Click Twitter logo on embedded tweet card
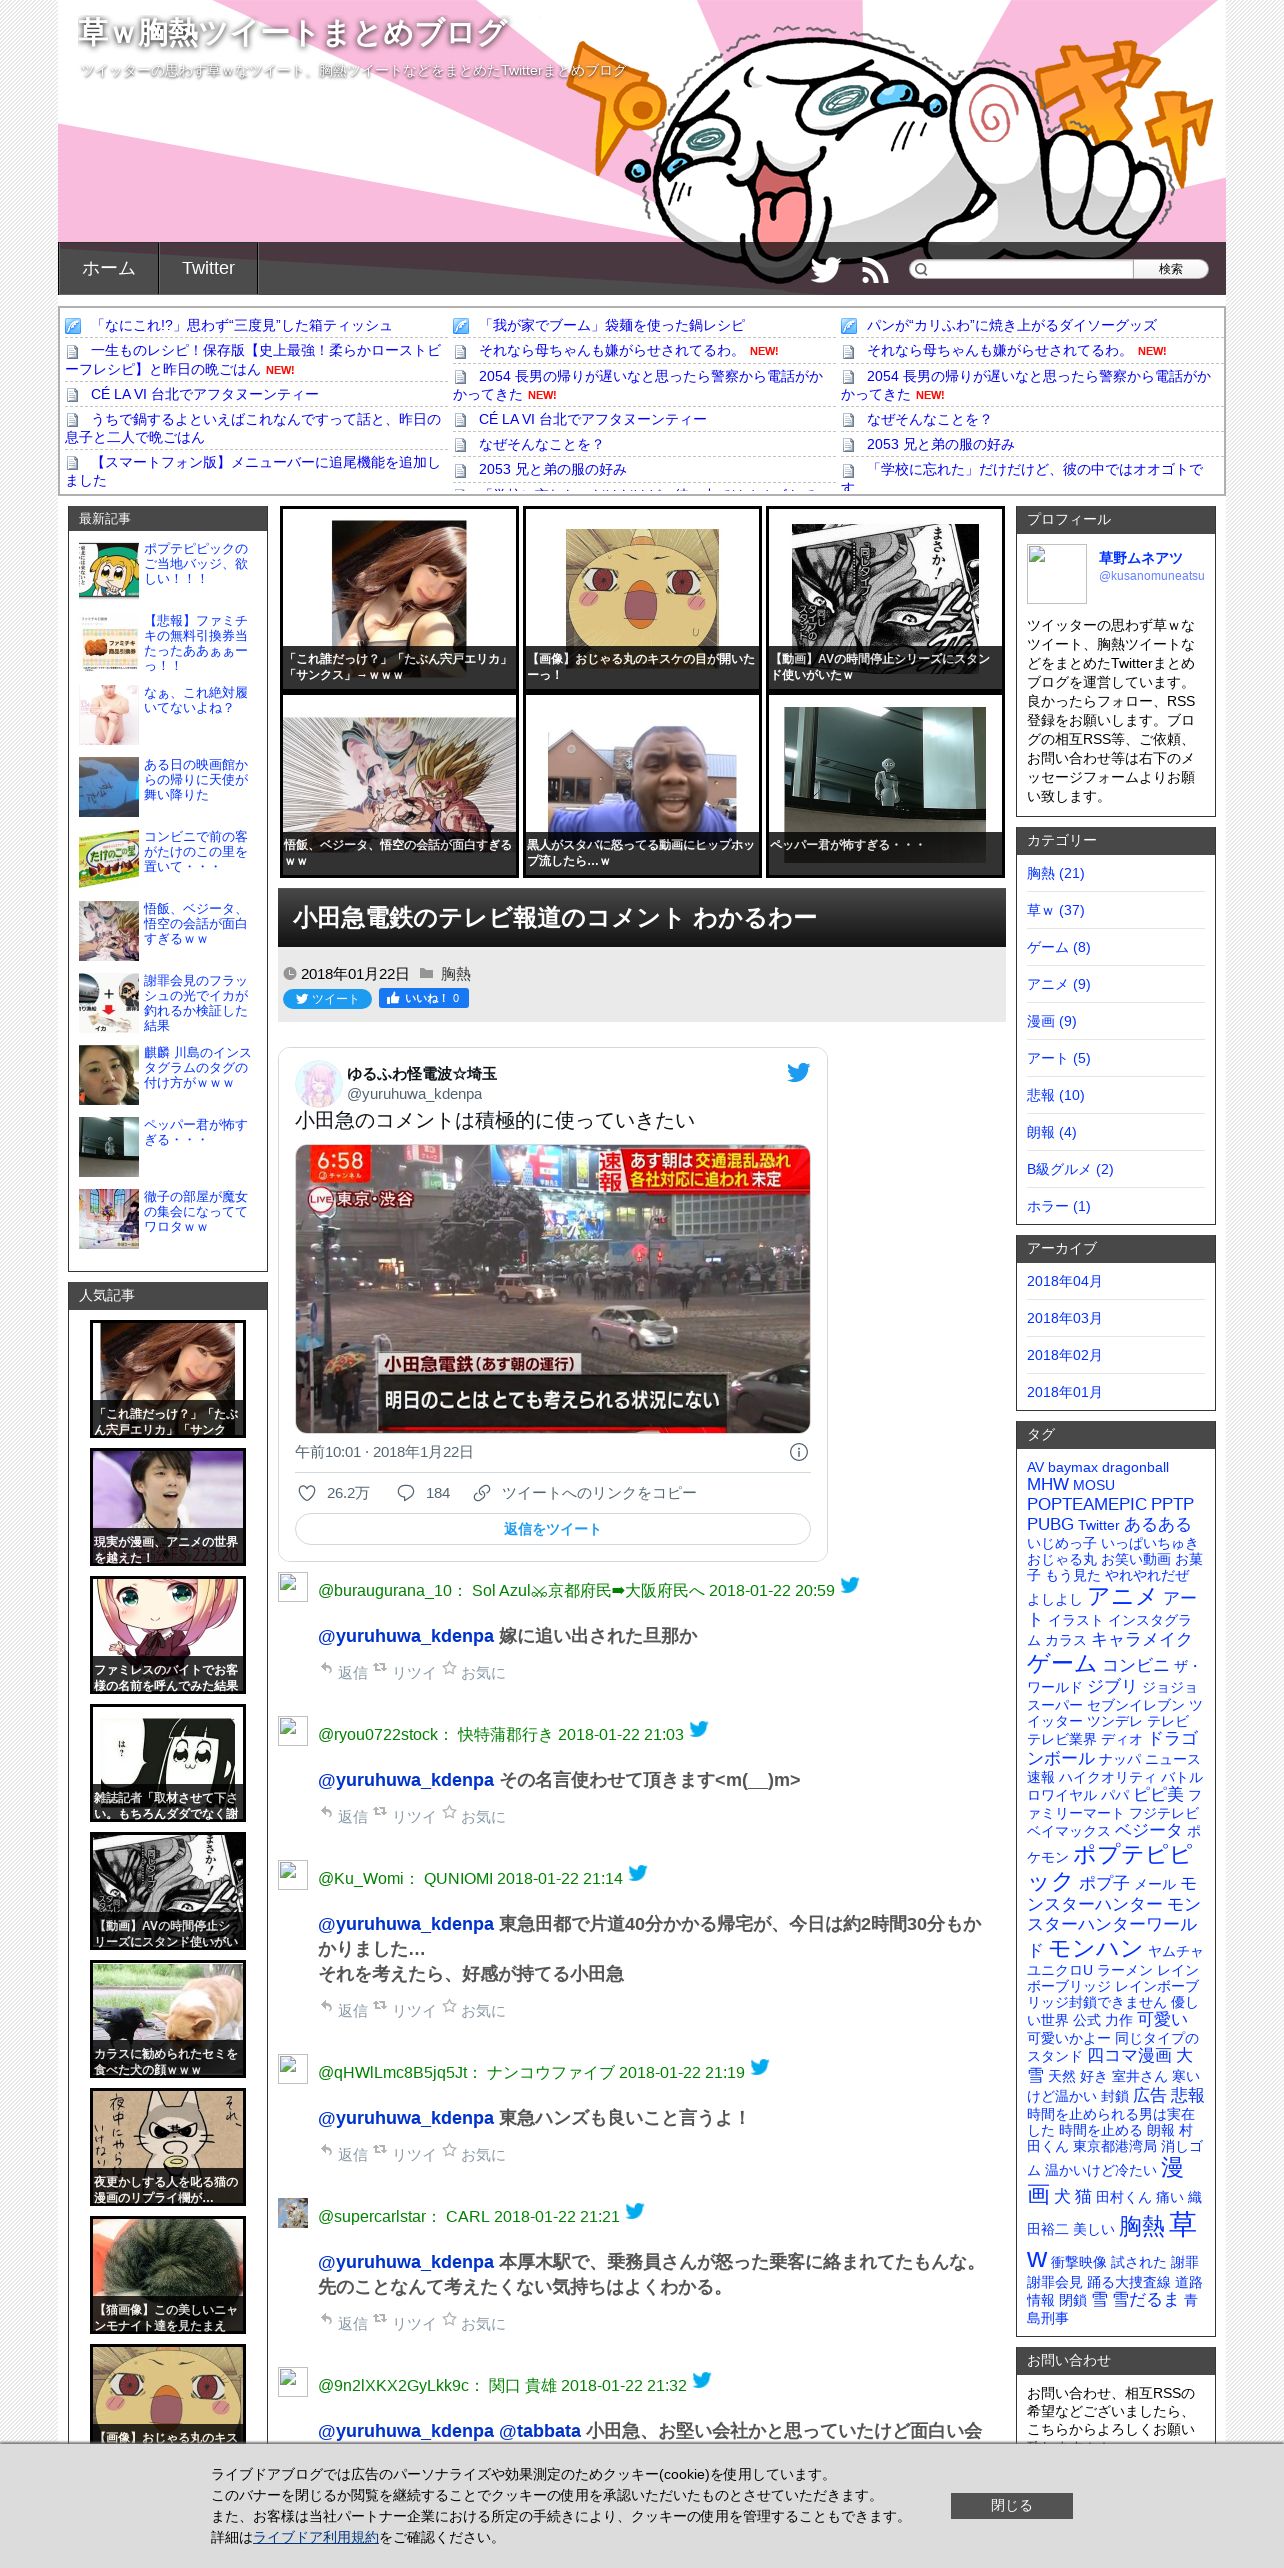The image size is (1284, 2568). [798, 1072]
